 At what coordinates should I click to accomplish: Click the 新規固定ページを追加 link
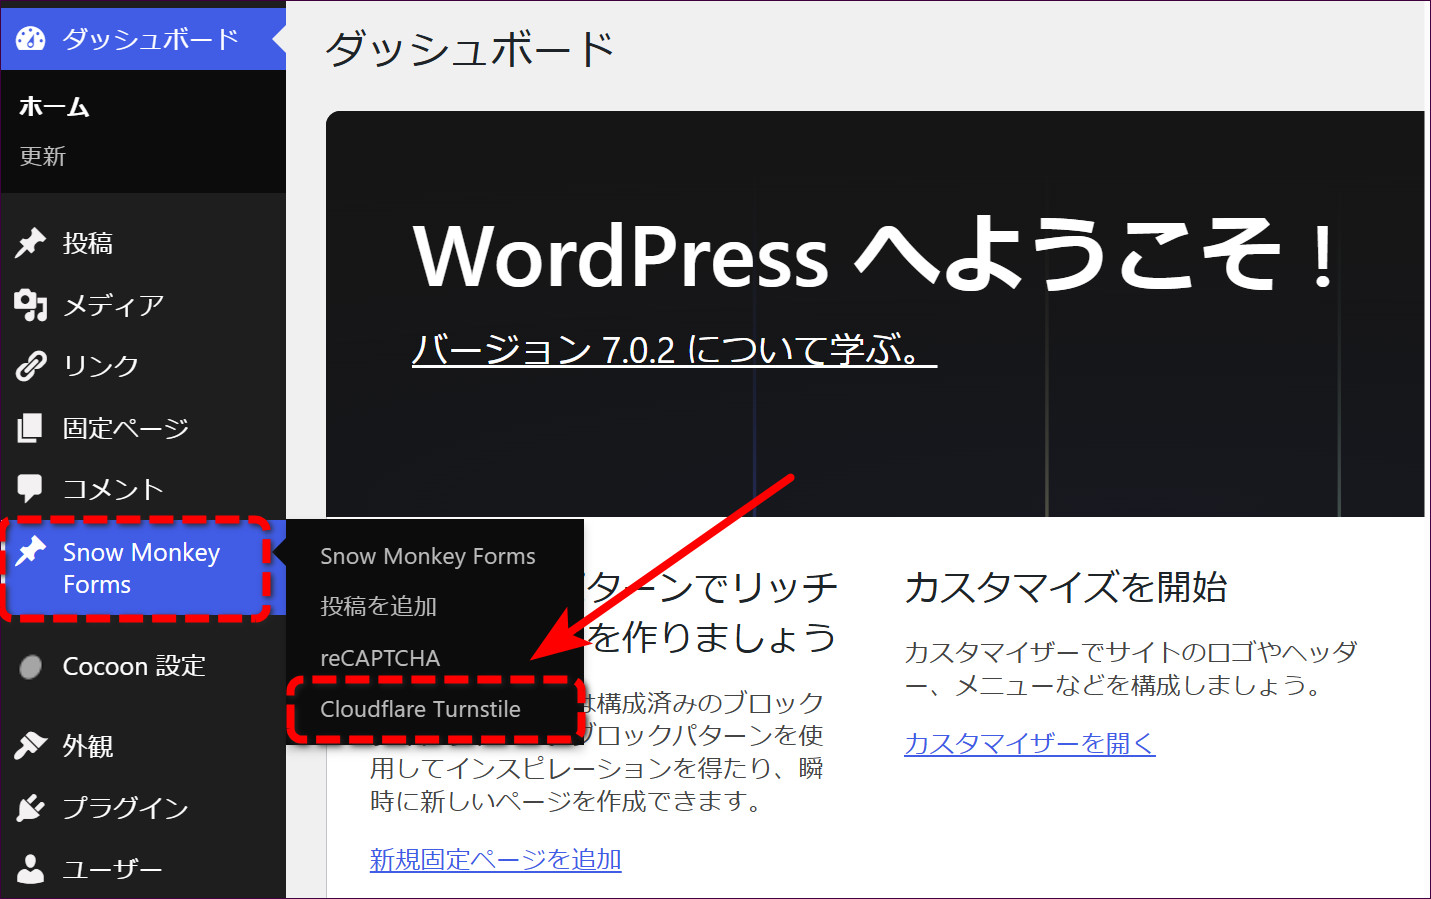click(496, 859)
